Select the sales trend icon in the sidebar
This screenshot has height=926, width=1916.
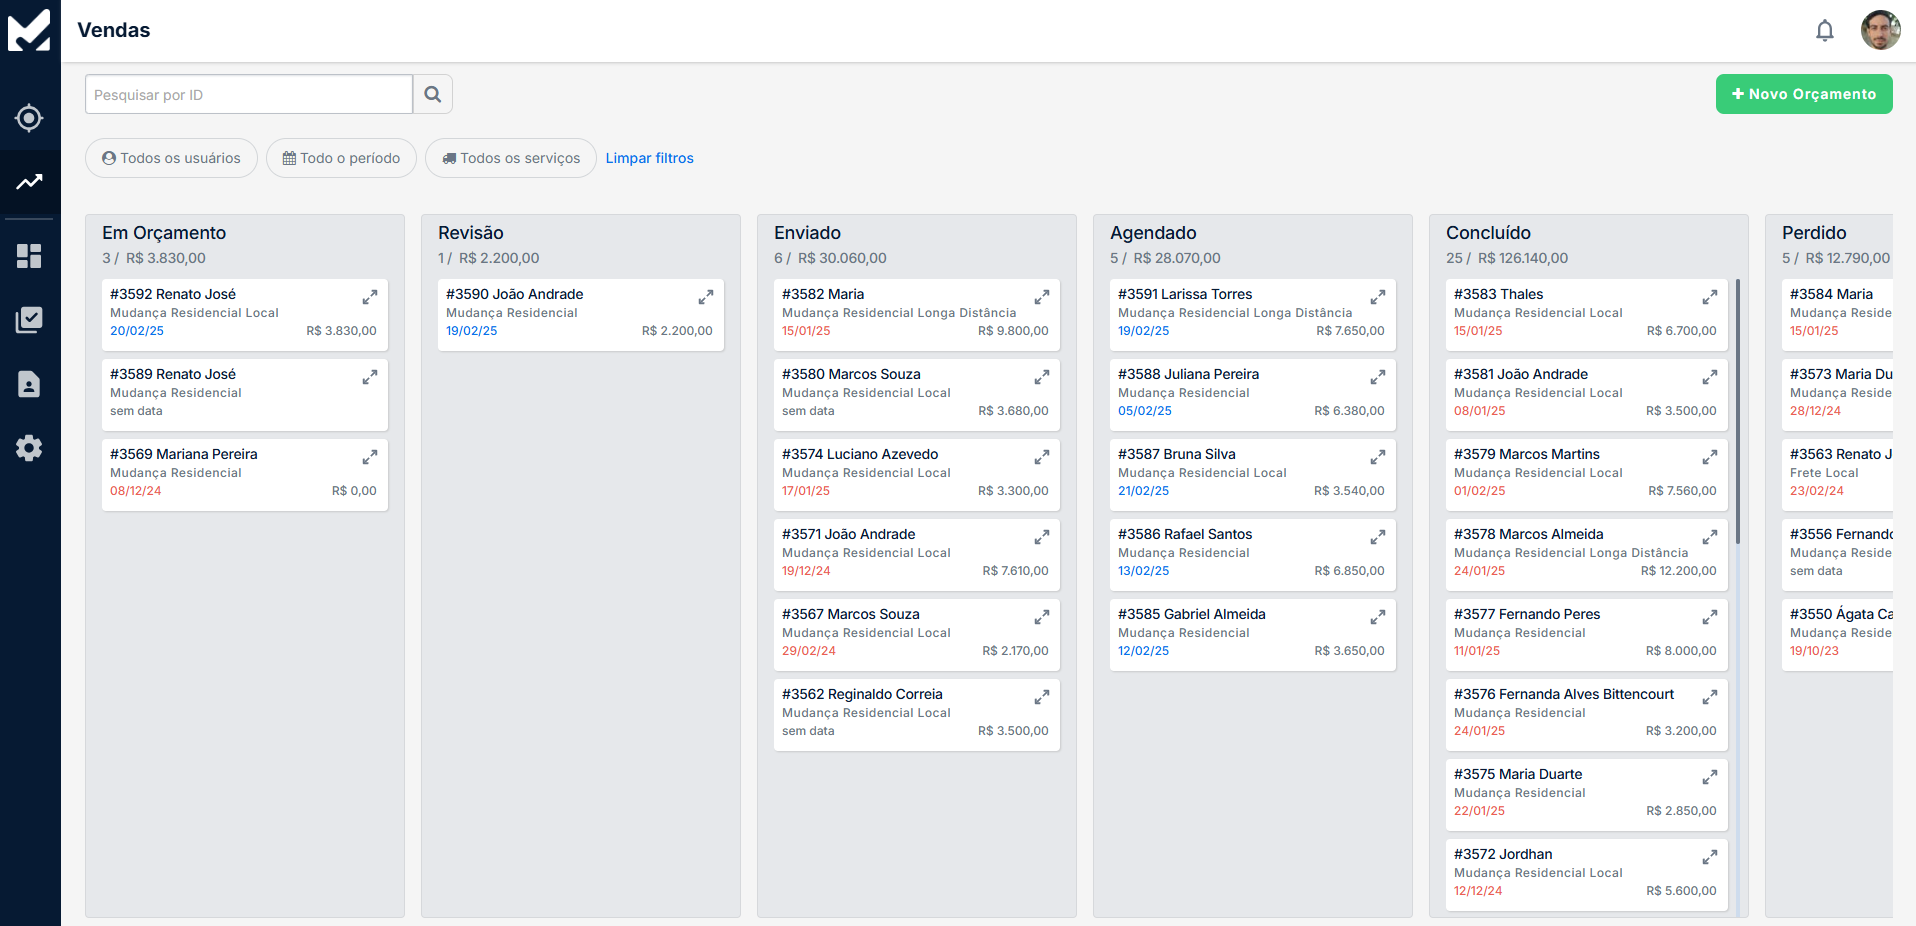(x=29, y=183)
